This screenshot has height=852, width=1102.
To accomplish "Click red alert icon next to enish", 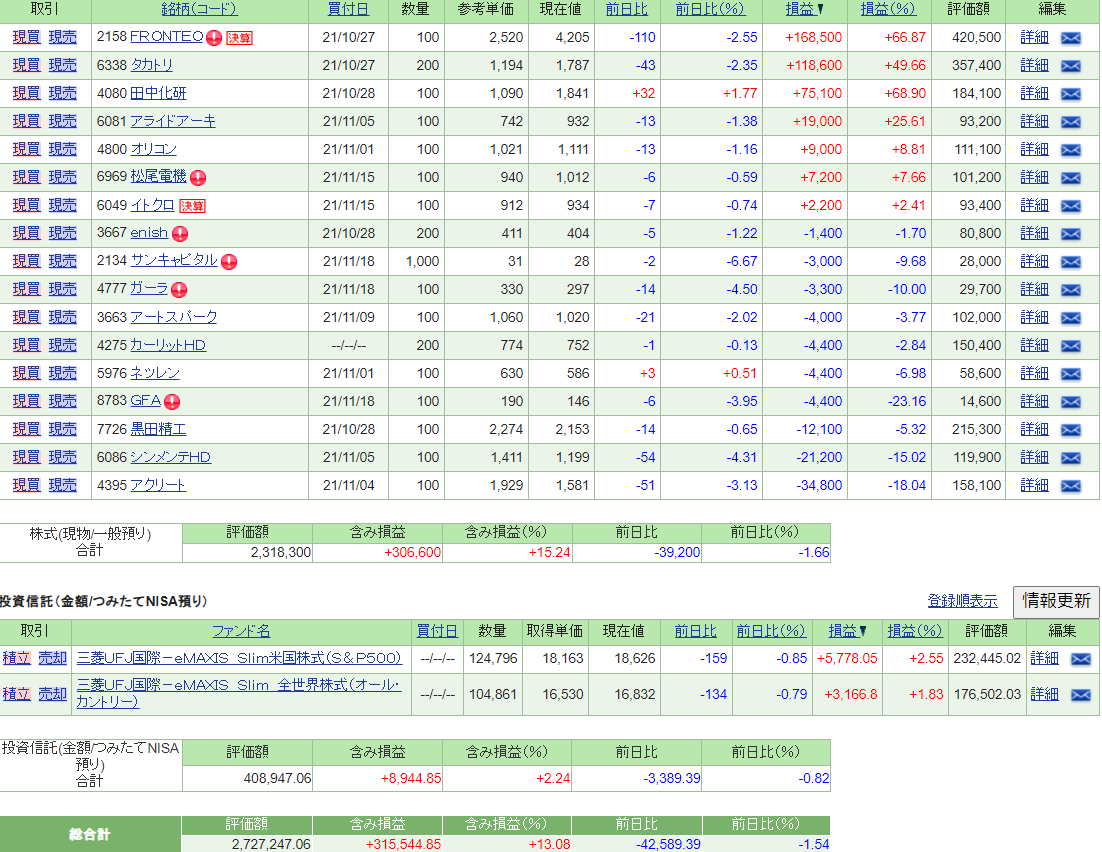I will (180, 234).
